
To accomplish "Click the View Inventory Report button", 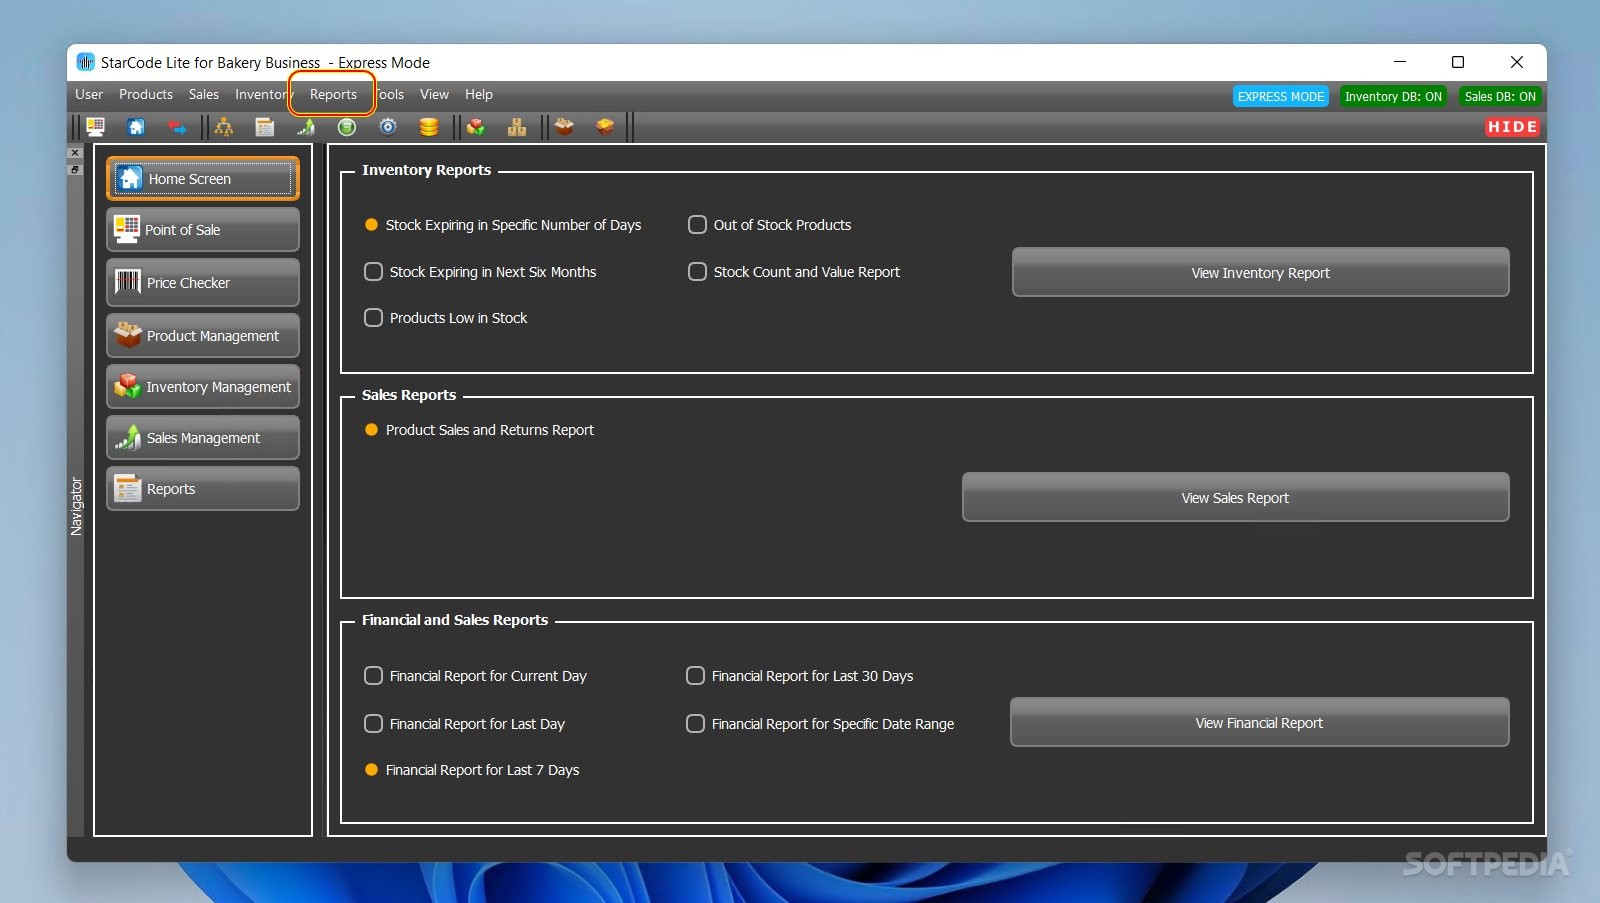I will (x=1260, y=272).
